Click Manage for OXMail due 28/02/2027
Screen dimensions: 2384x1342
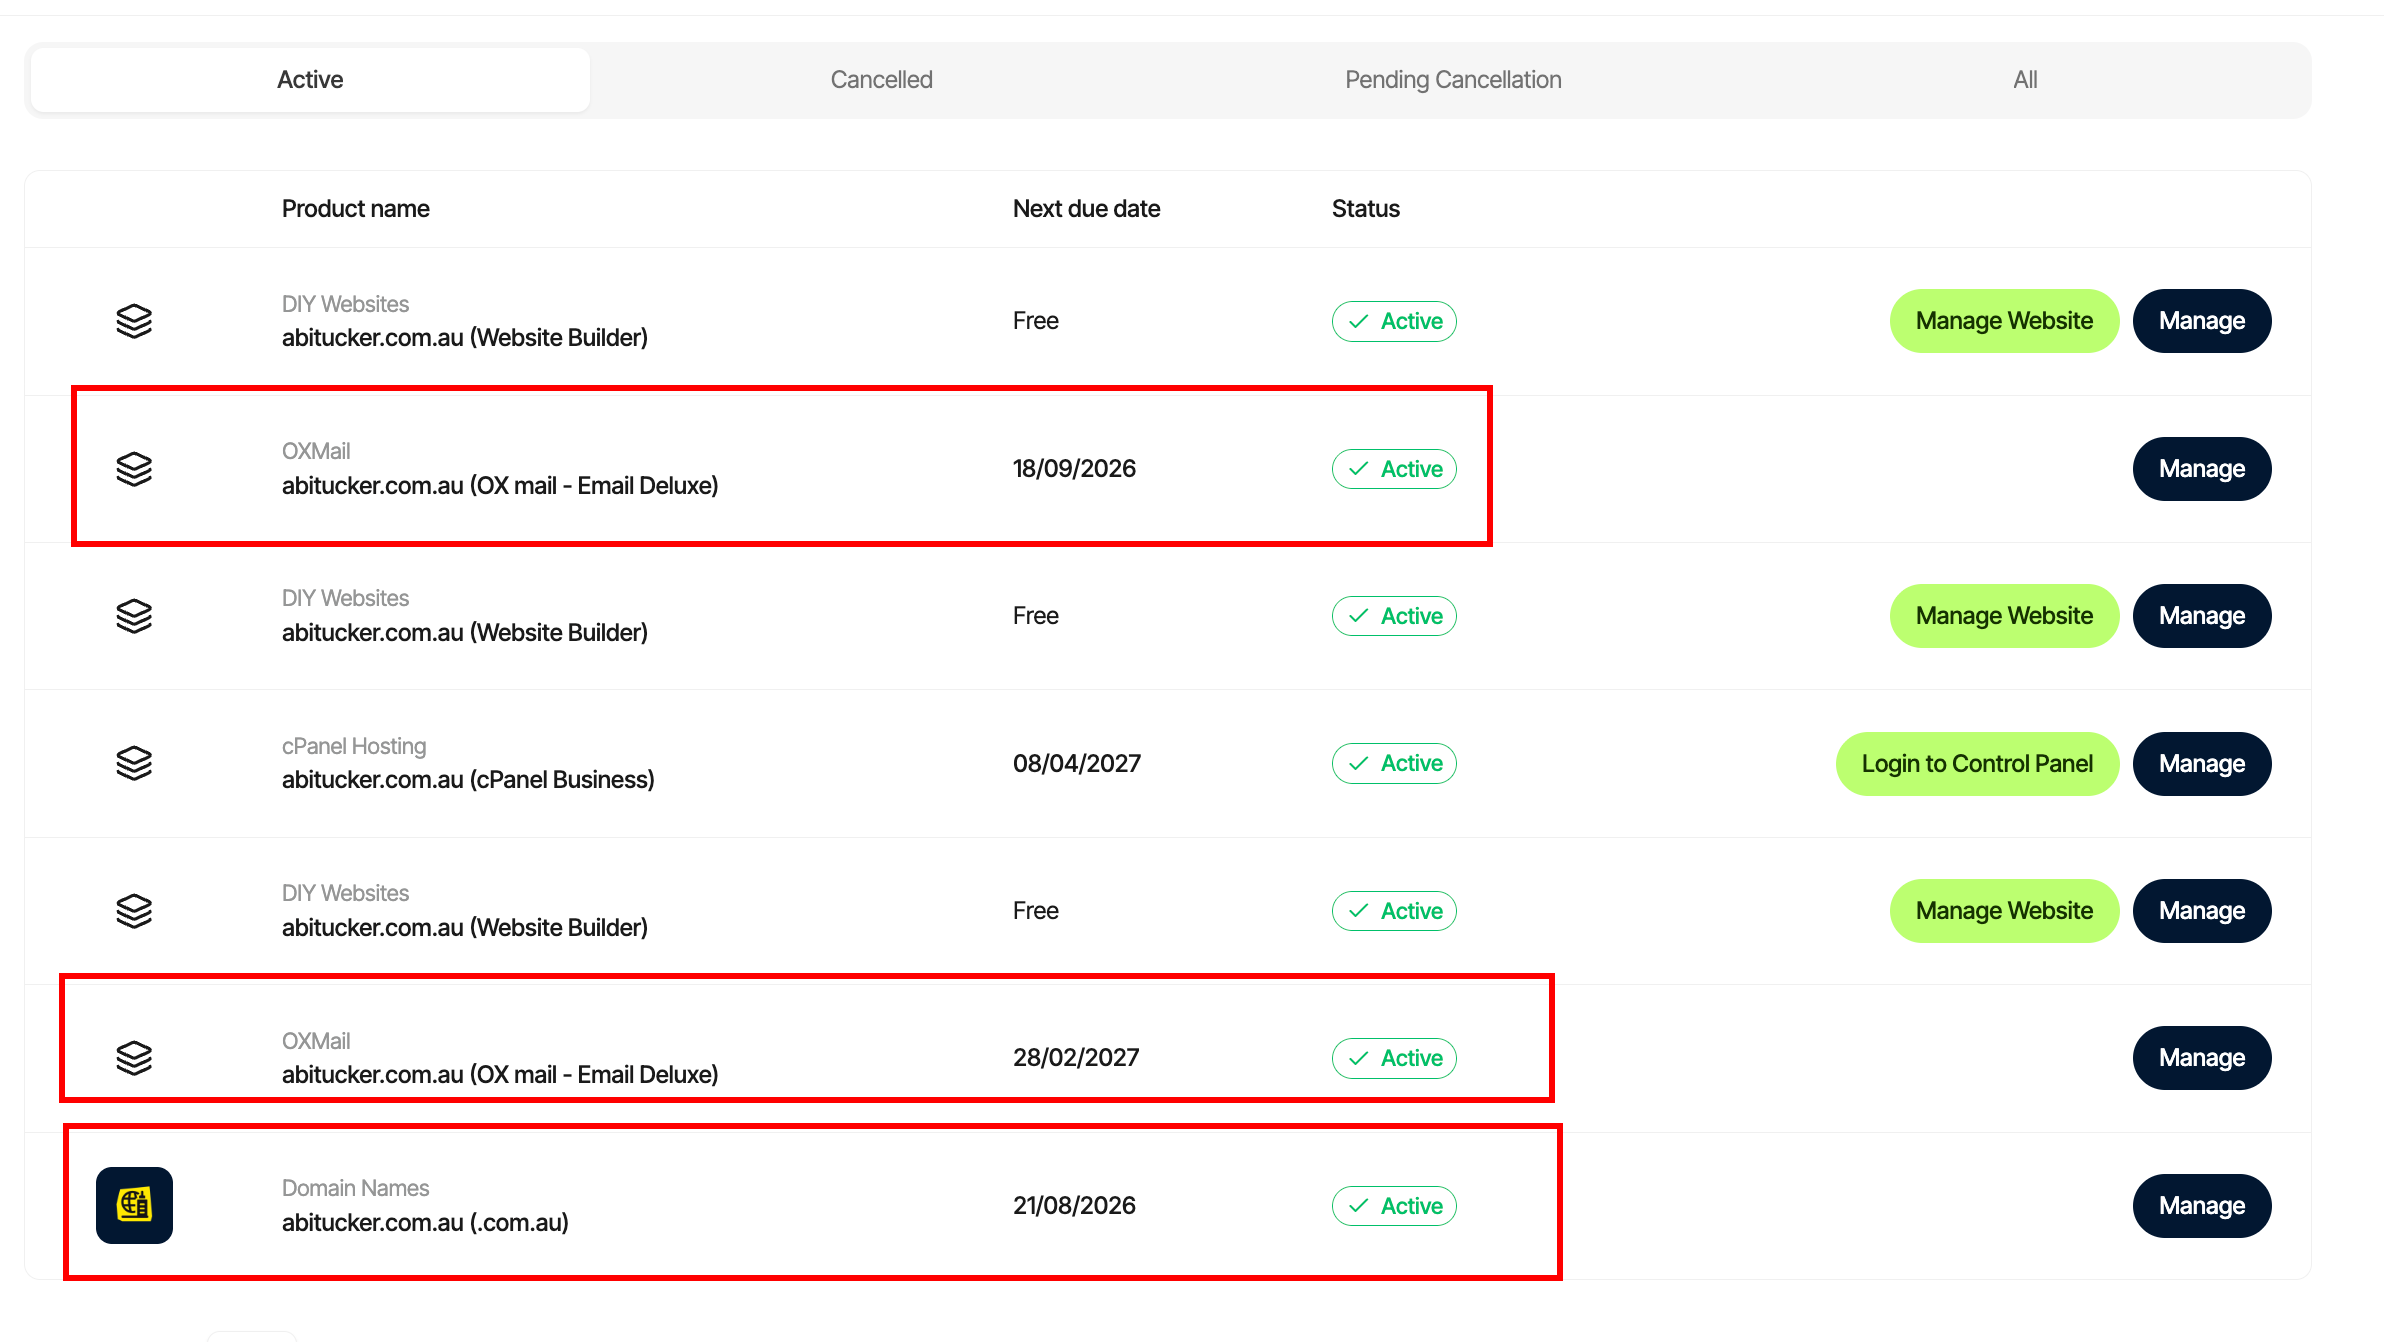point(2201,1057)
